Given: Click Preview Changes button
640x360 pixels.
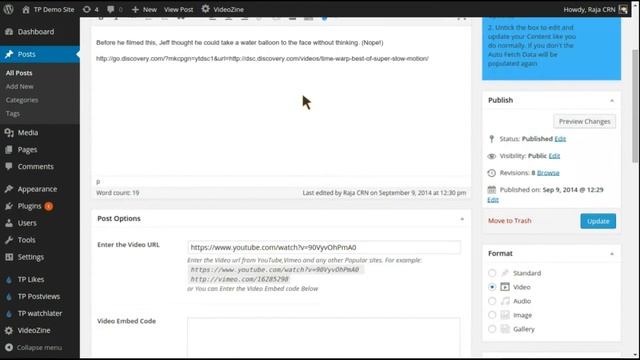Looking at the screenshot, I should point(584,121).
